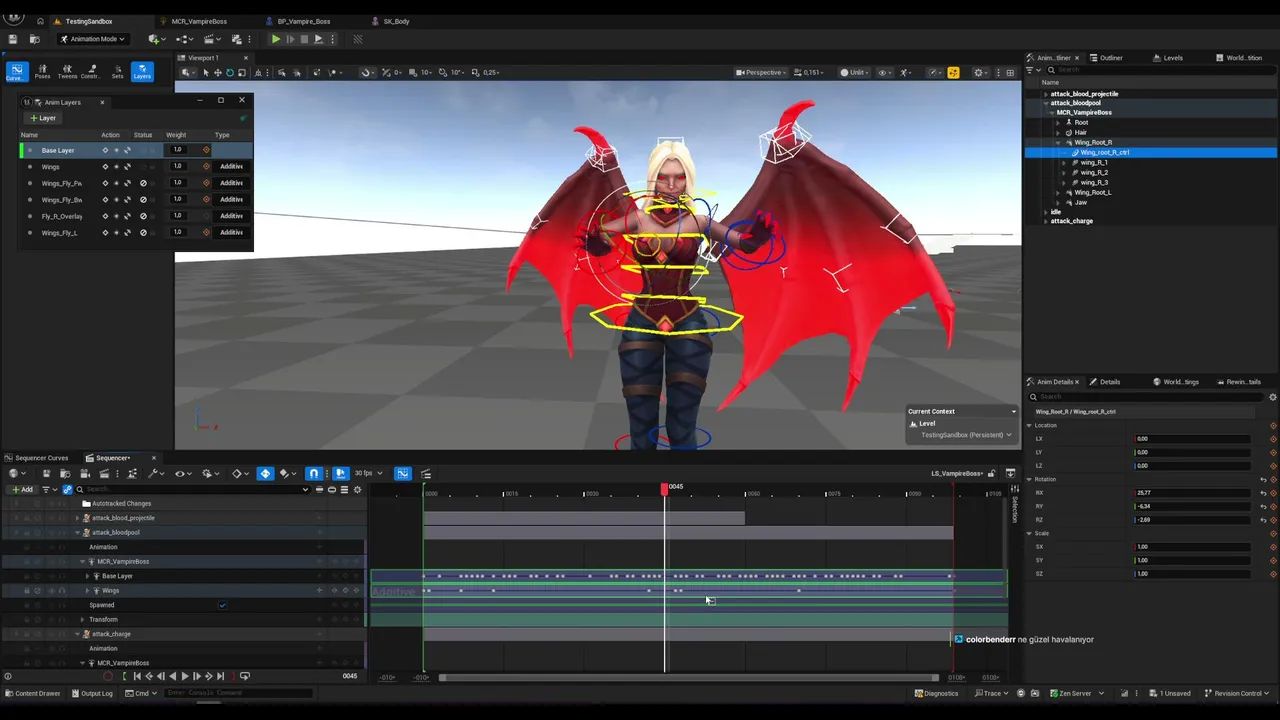Select the viewport scale tool
Image resolution: width=1280 pixels, height=720 pixels.
pyautogui.click(x=241, y=72)
